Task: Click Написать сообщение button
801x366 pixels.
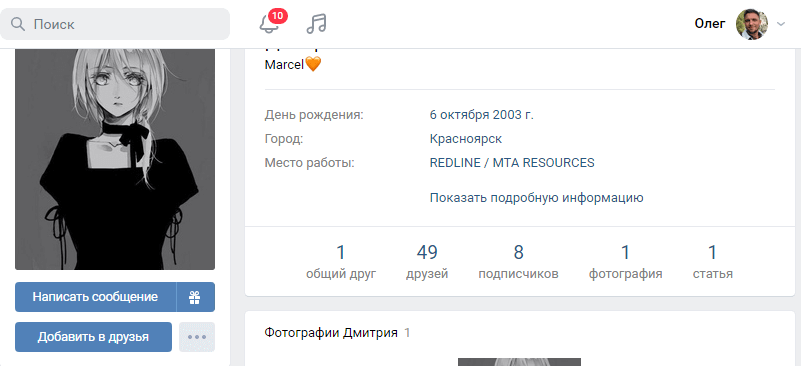Action: coord(96,297)
